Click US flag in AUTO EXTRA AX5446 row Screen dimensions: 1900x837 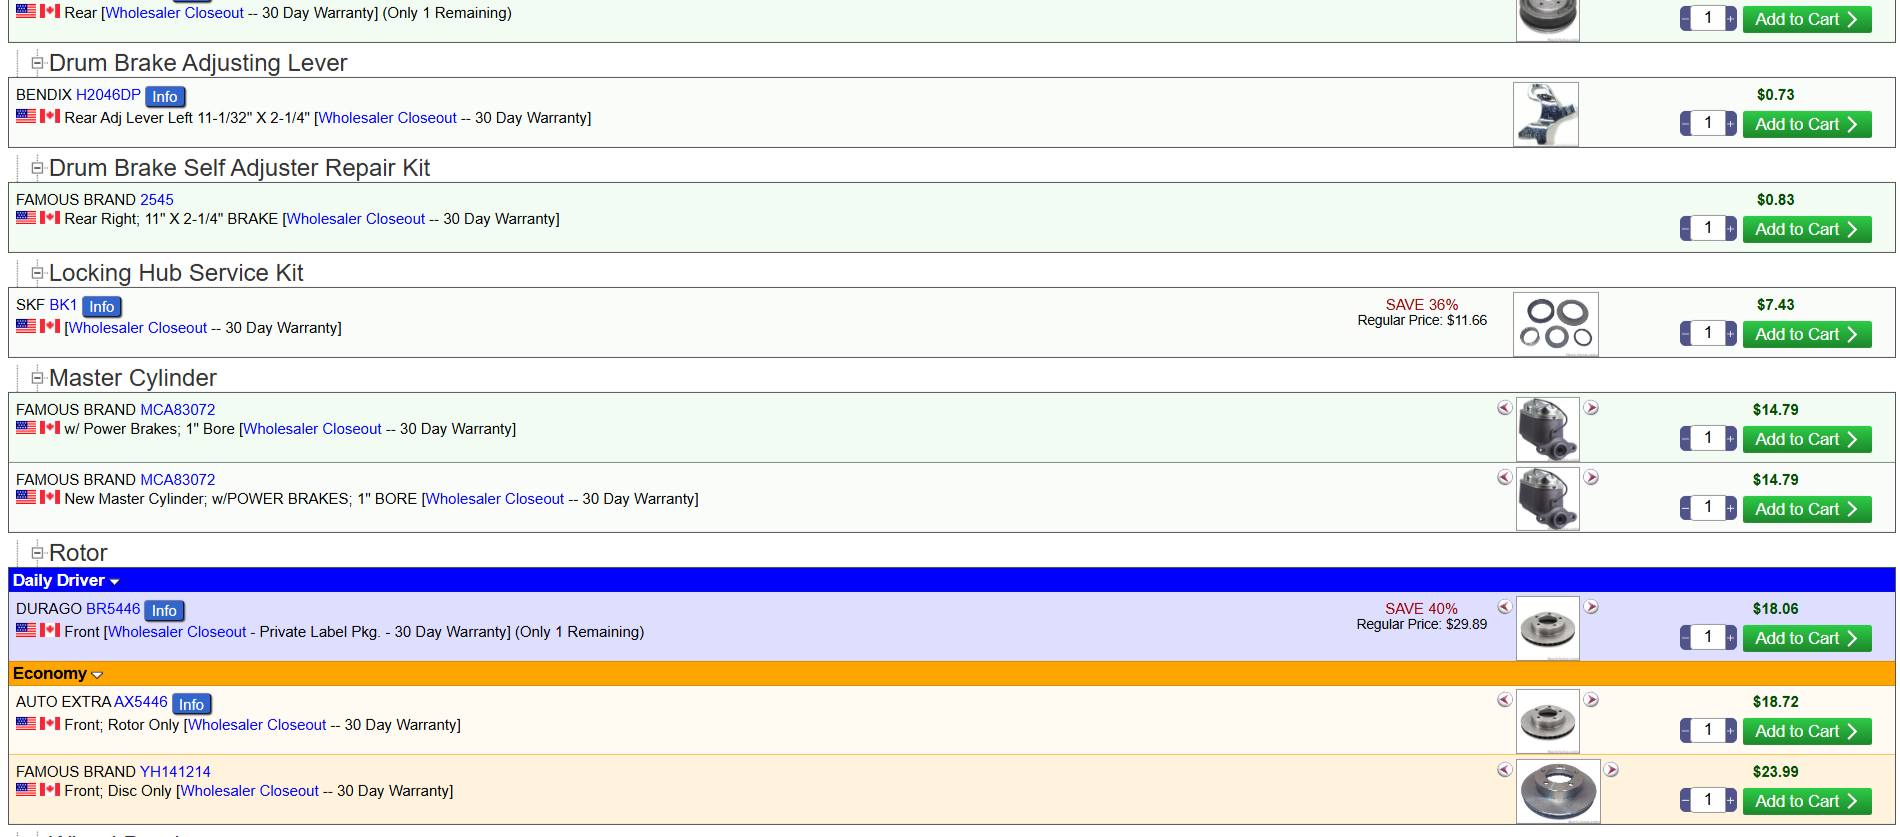tap(26, 723)
